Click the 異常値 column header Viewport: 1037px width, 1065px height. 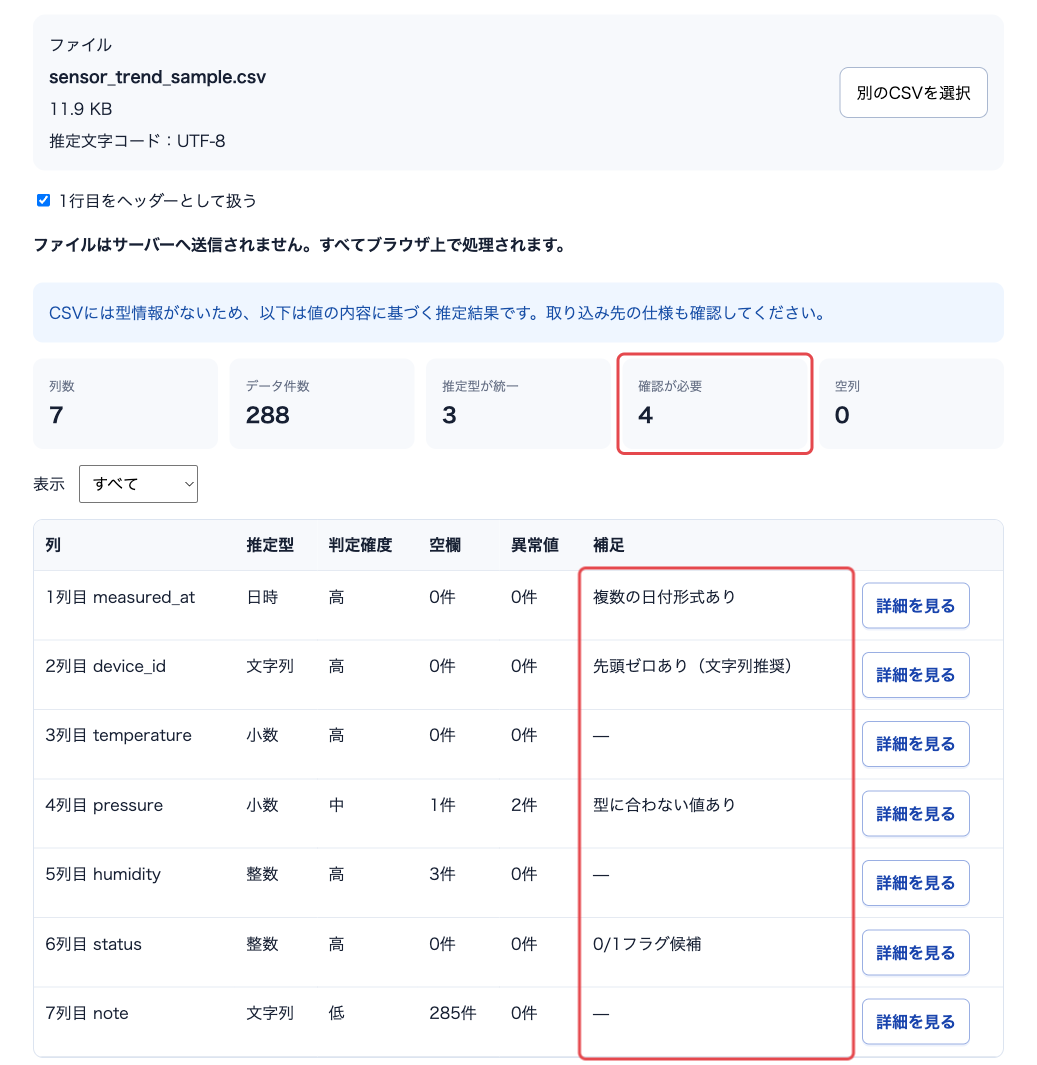point(535,545)
